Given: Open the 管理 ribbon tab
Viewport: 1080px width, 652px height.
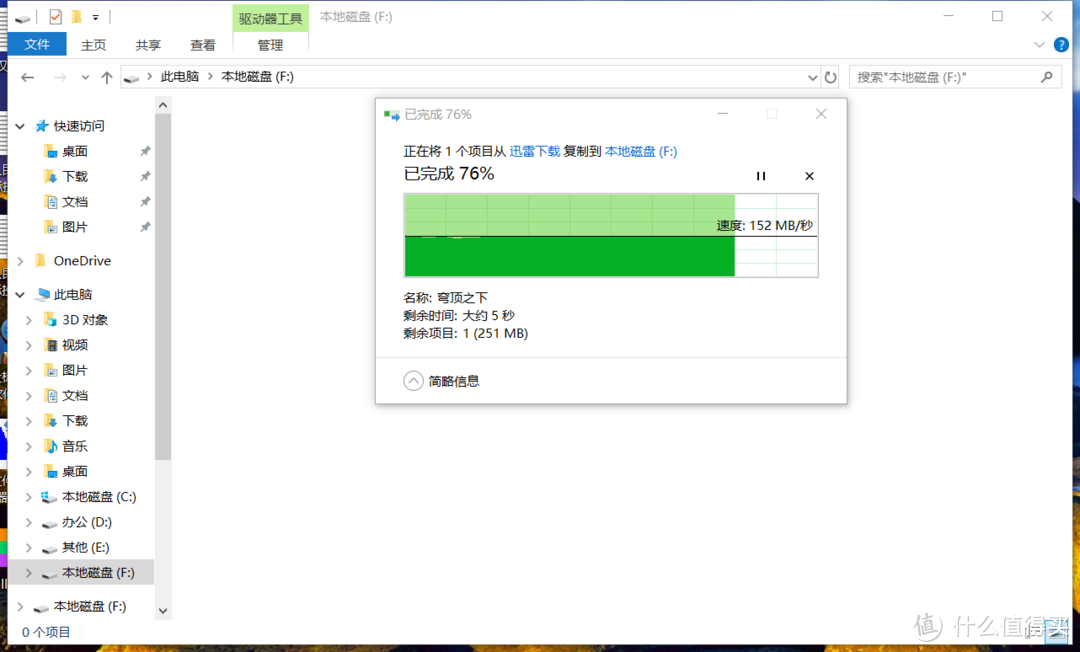Looking at the screenshot, I should pos(270,45).
